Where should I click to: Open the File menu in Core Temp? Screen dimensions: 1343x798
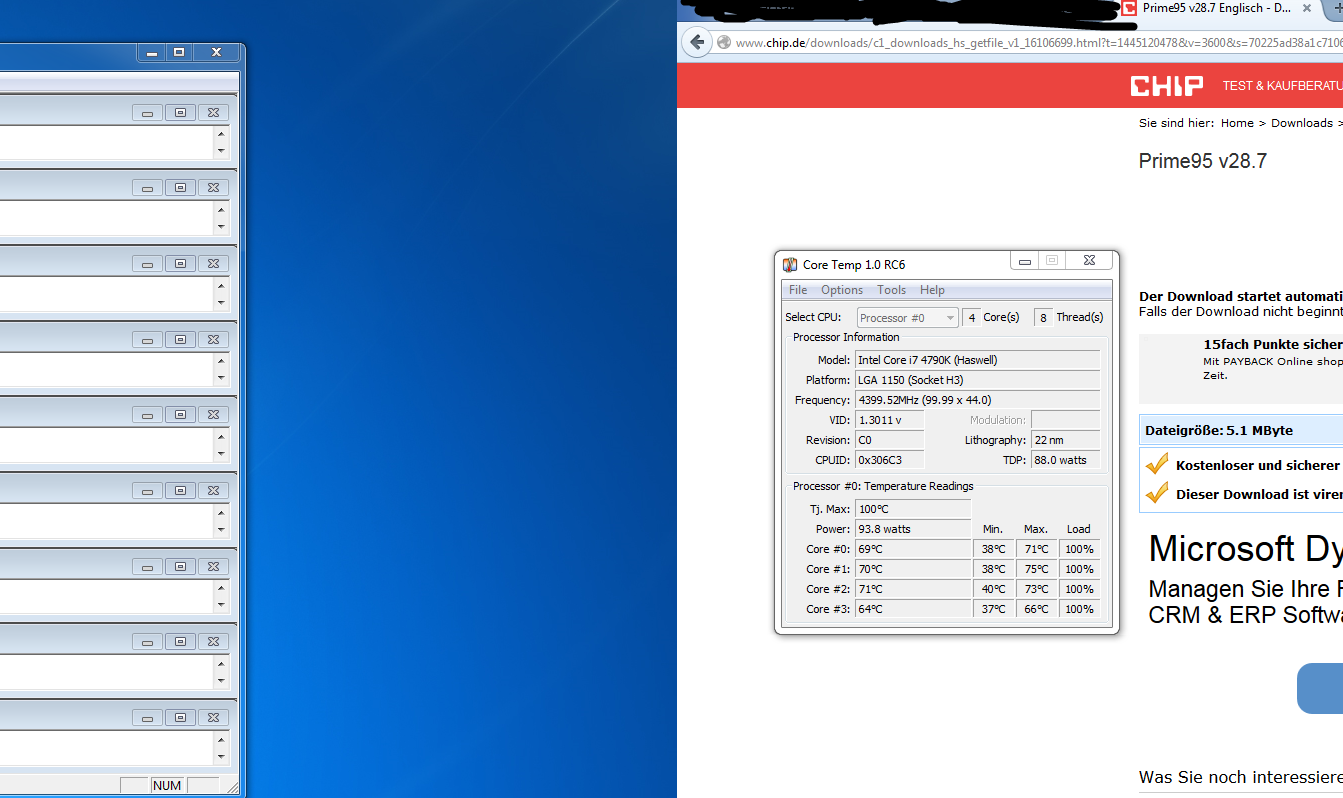798,290
